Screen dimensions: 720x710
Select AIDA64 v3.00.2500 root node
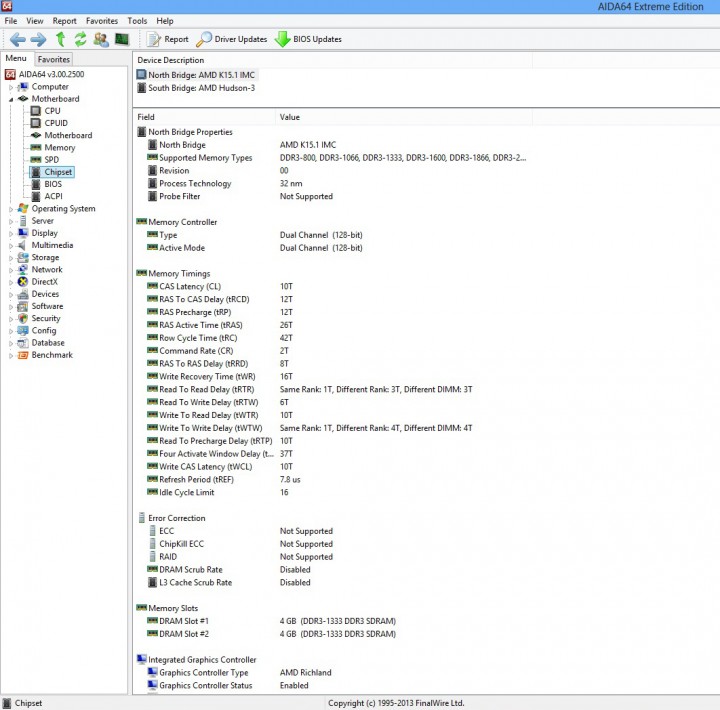coord(45,74)
